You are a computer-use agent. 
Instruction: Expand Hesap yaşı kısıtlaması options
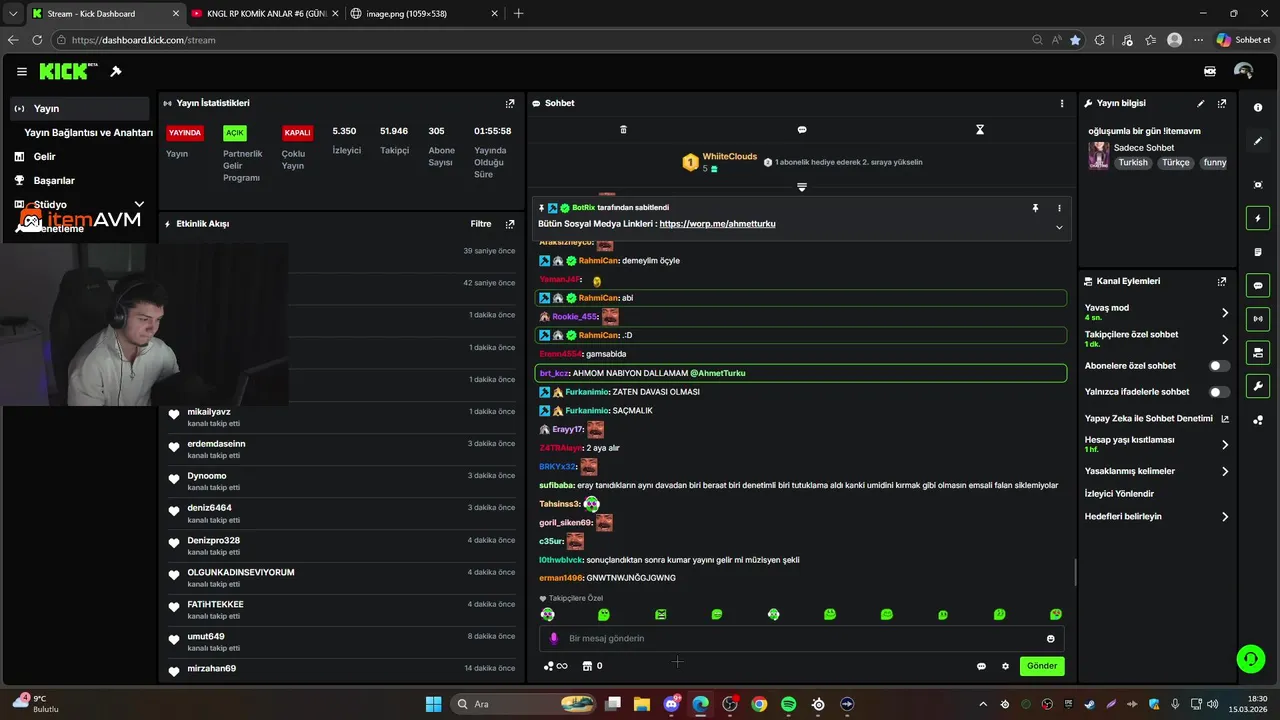point(1225,444)
